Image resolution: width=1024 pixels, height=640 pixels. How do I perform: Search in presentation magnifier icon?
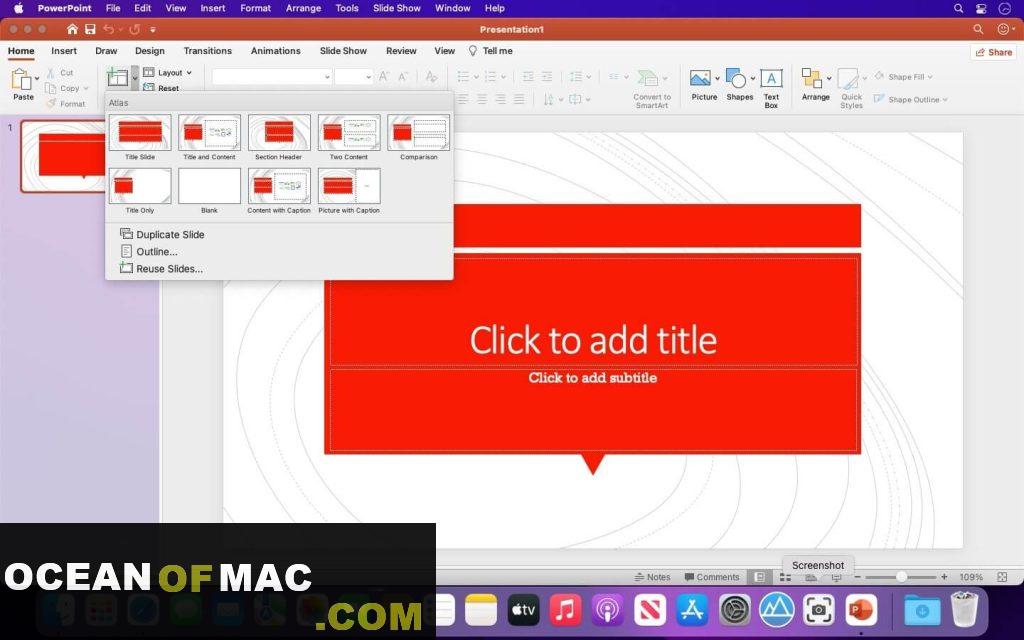(x=978, y=29)
